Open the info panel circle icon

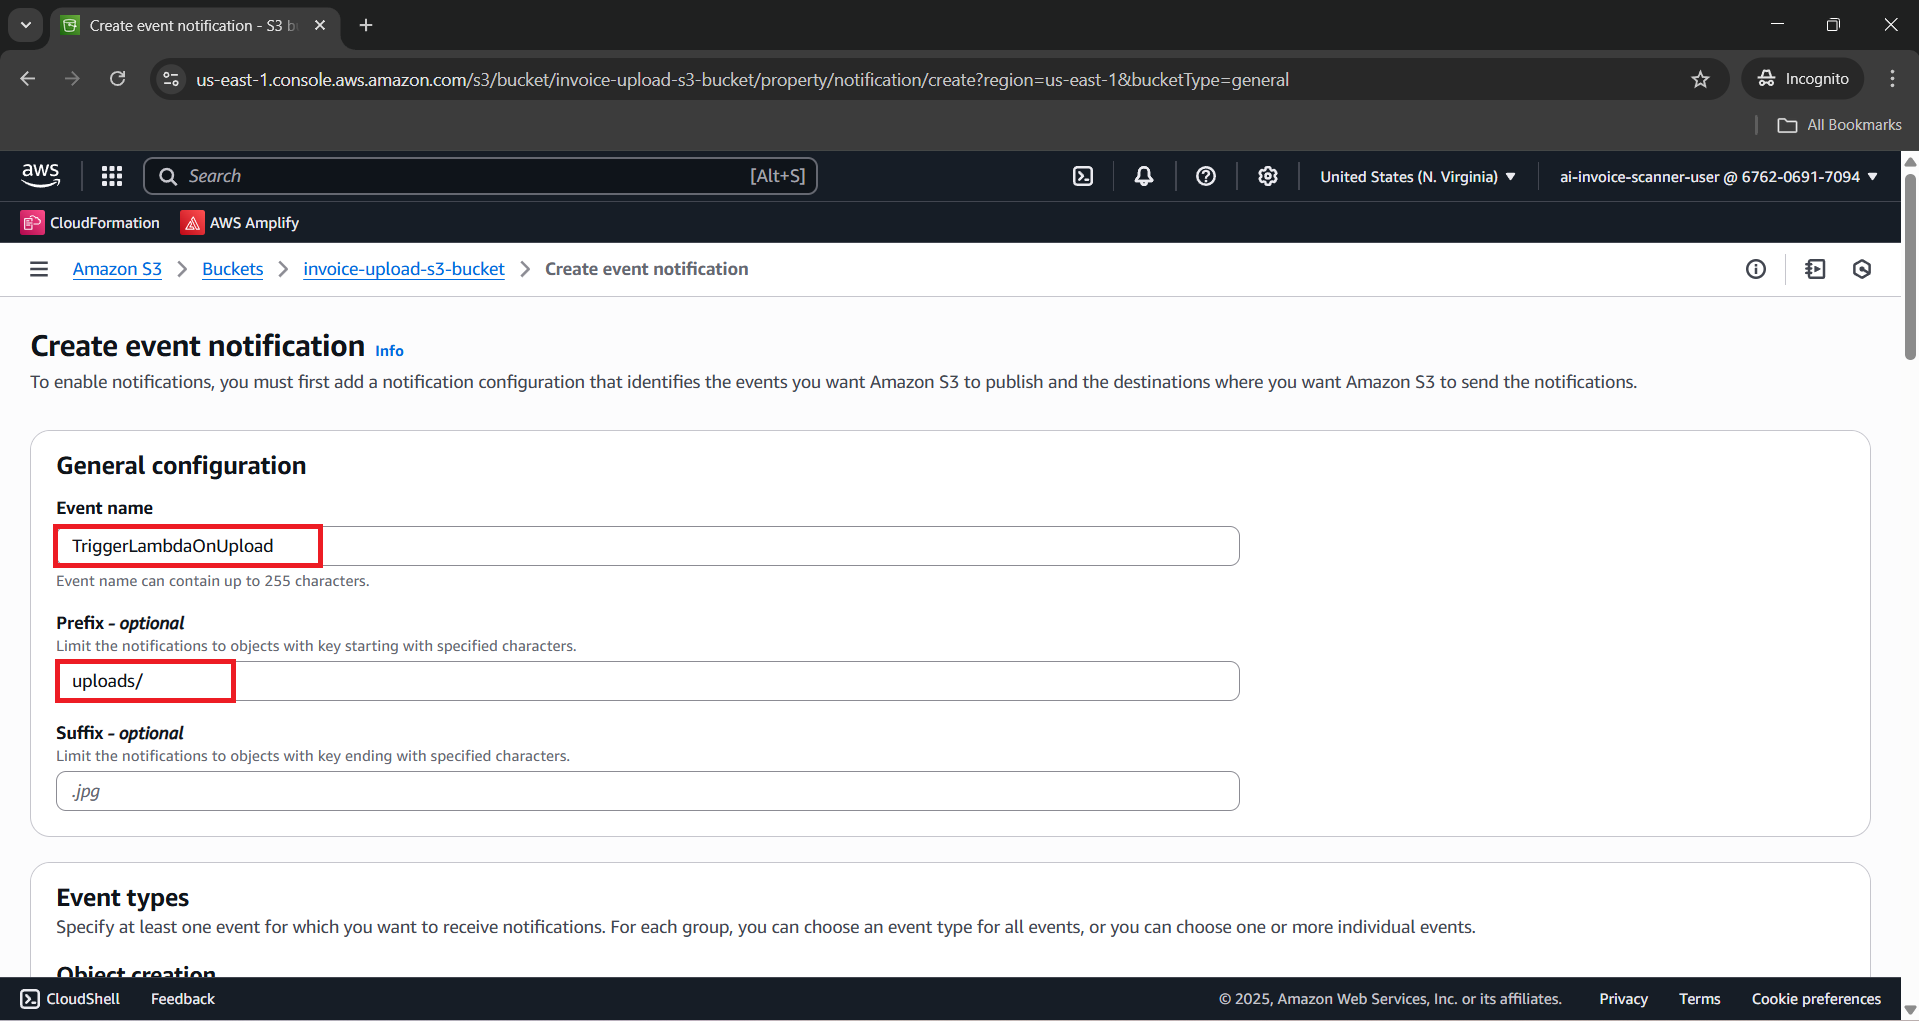(1756, 269)
